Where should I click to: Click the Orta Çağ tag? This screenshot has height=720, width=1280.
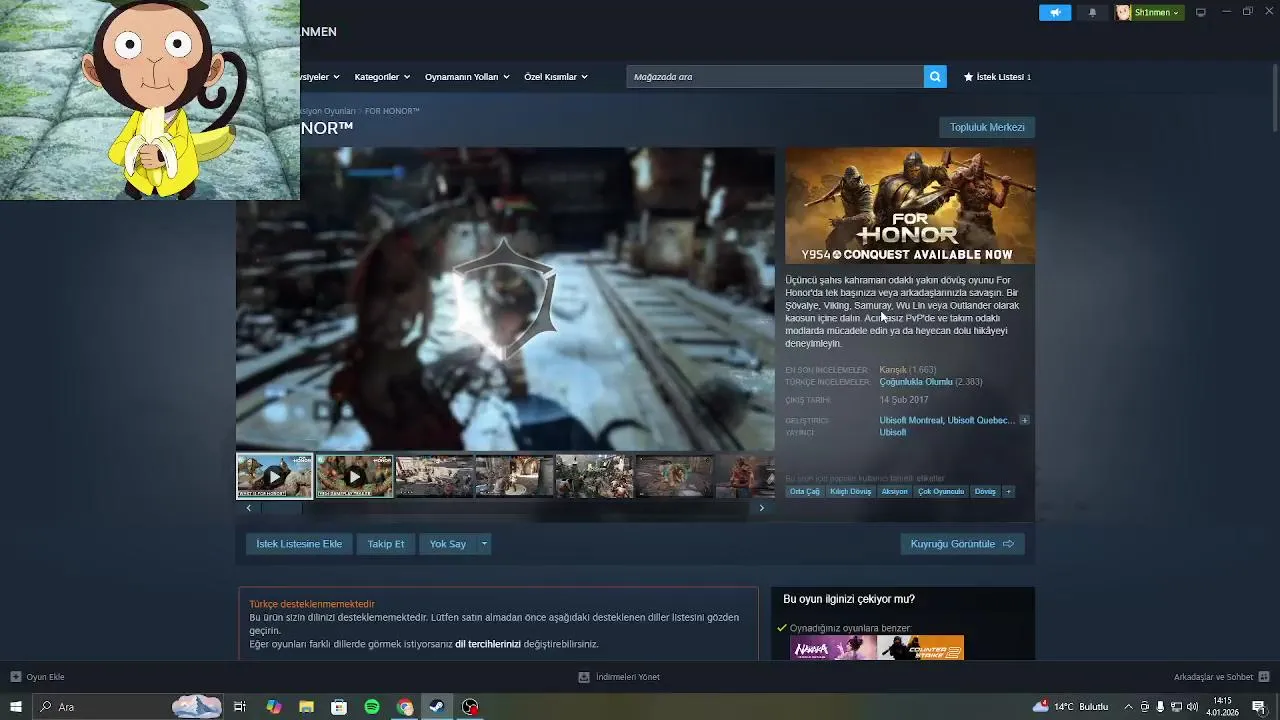[804, 491]
